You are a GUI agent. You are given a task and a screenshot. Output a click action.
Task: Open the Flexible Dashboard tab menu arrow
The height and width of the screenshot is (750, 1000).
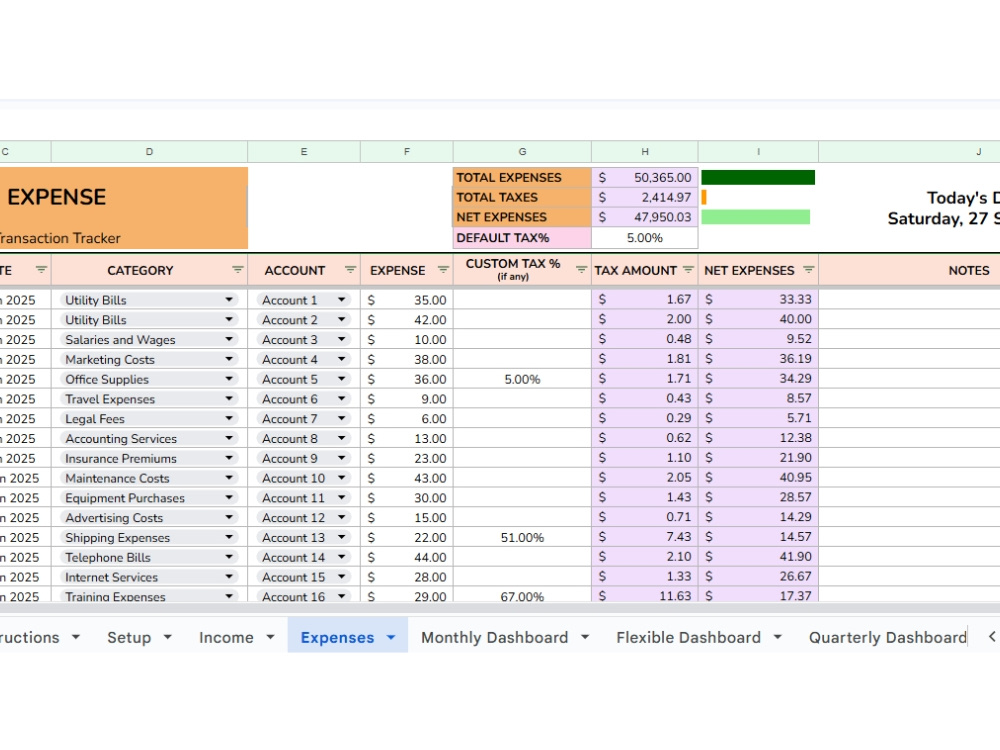[x=777, y=637]
